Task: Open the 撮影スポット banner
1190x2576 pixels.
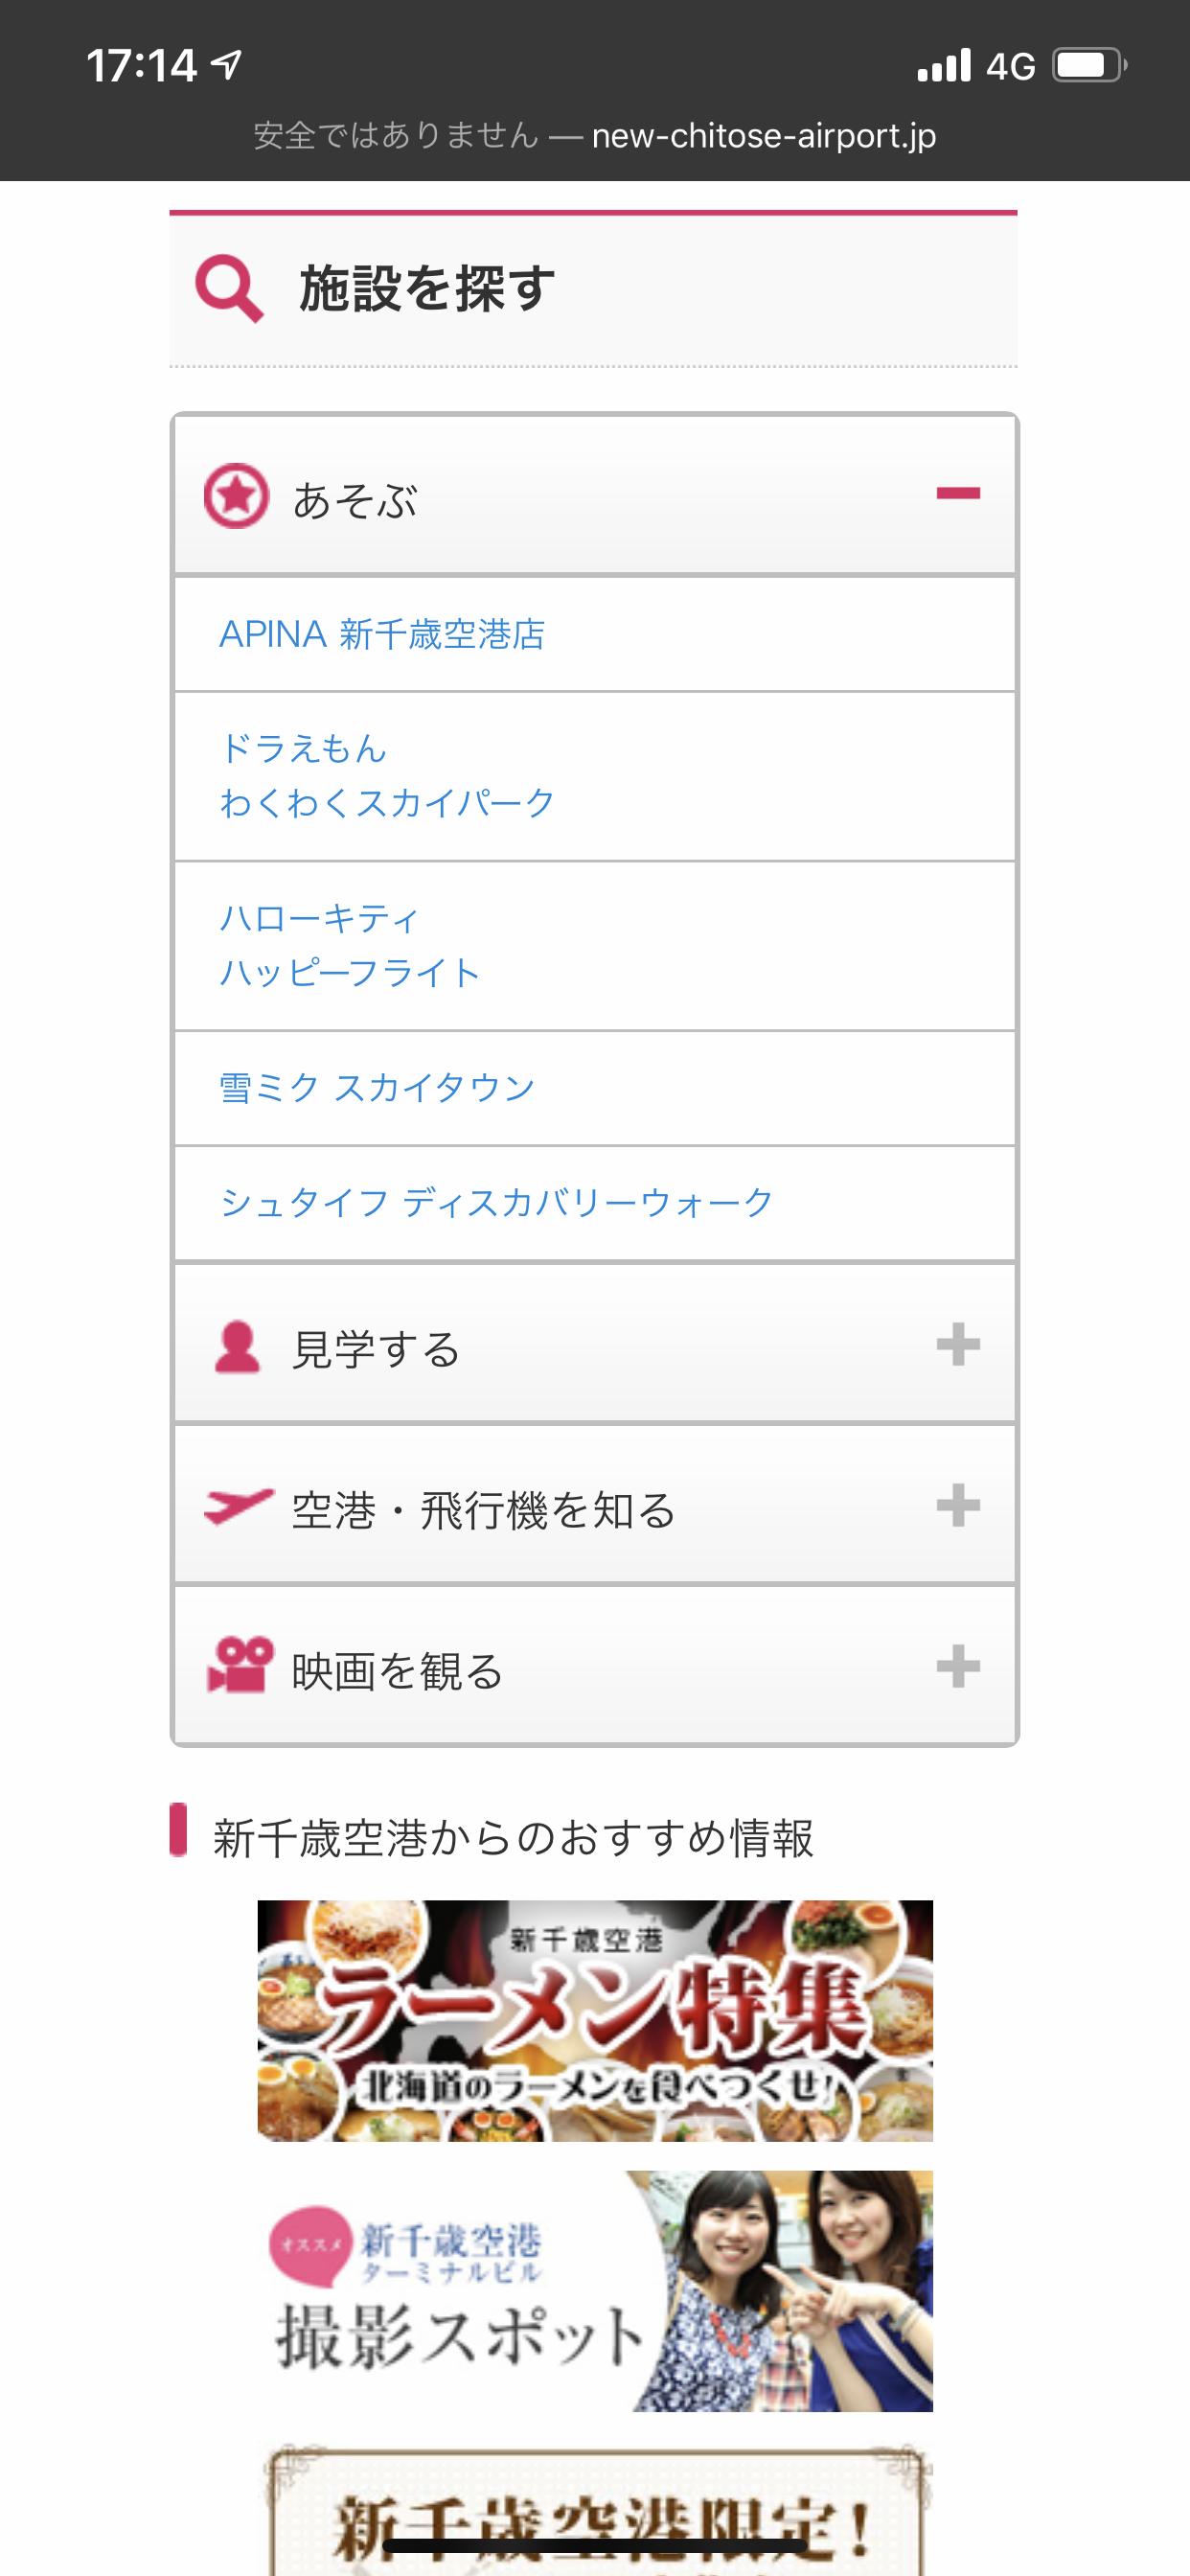Action: click(595, 2291)
